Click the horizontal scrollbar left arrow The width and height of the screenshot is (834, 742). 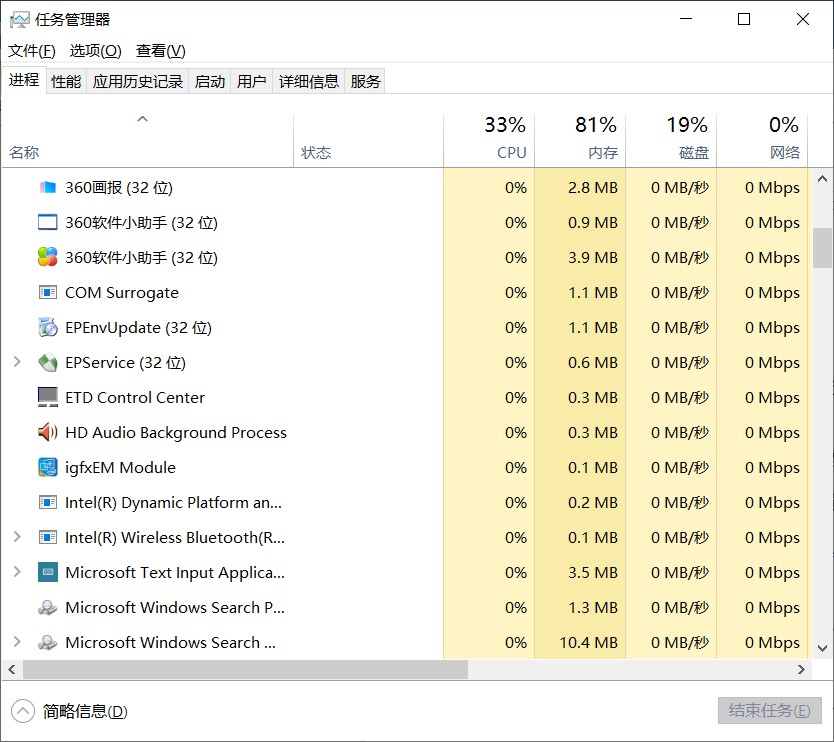12,669
